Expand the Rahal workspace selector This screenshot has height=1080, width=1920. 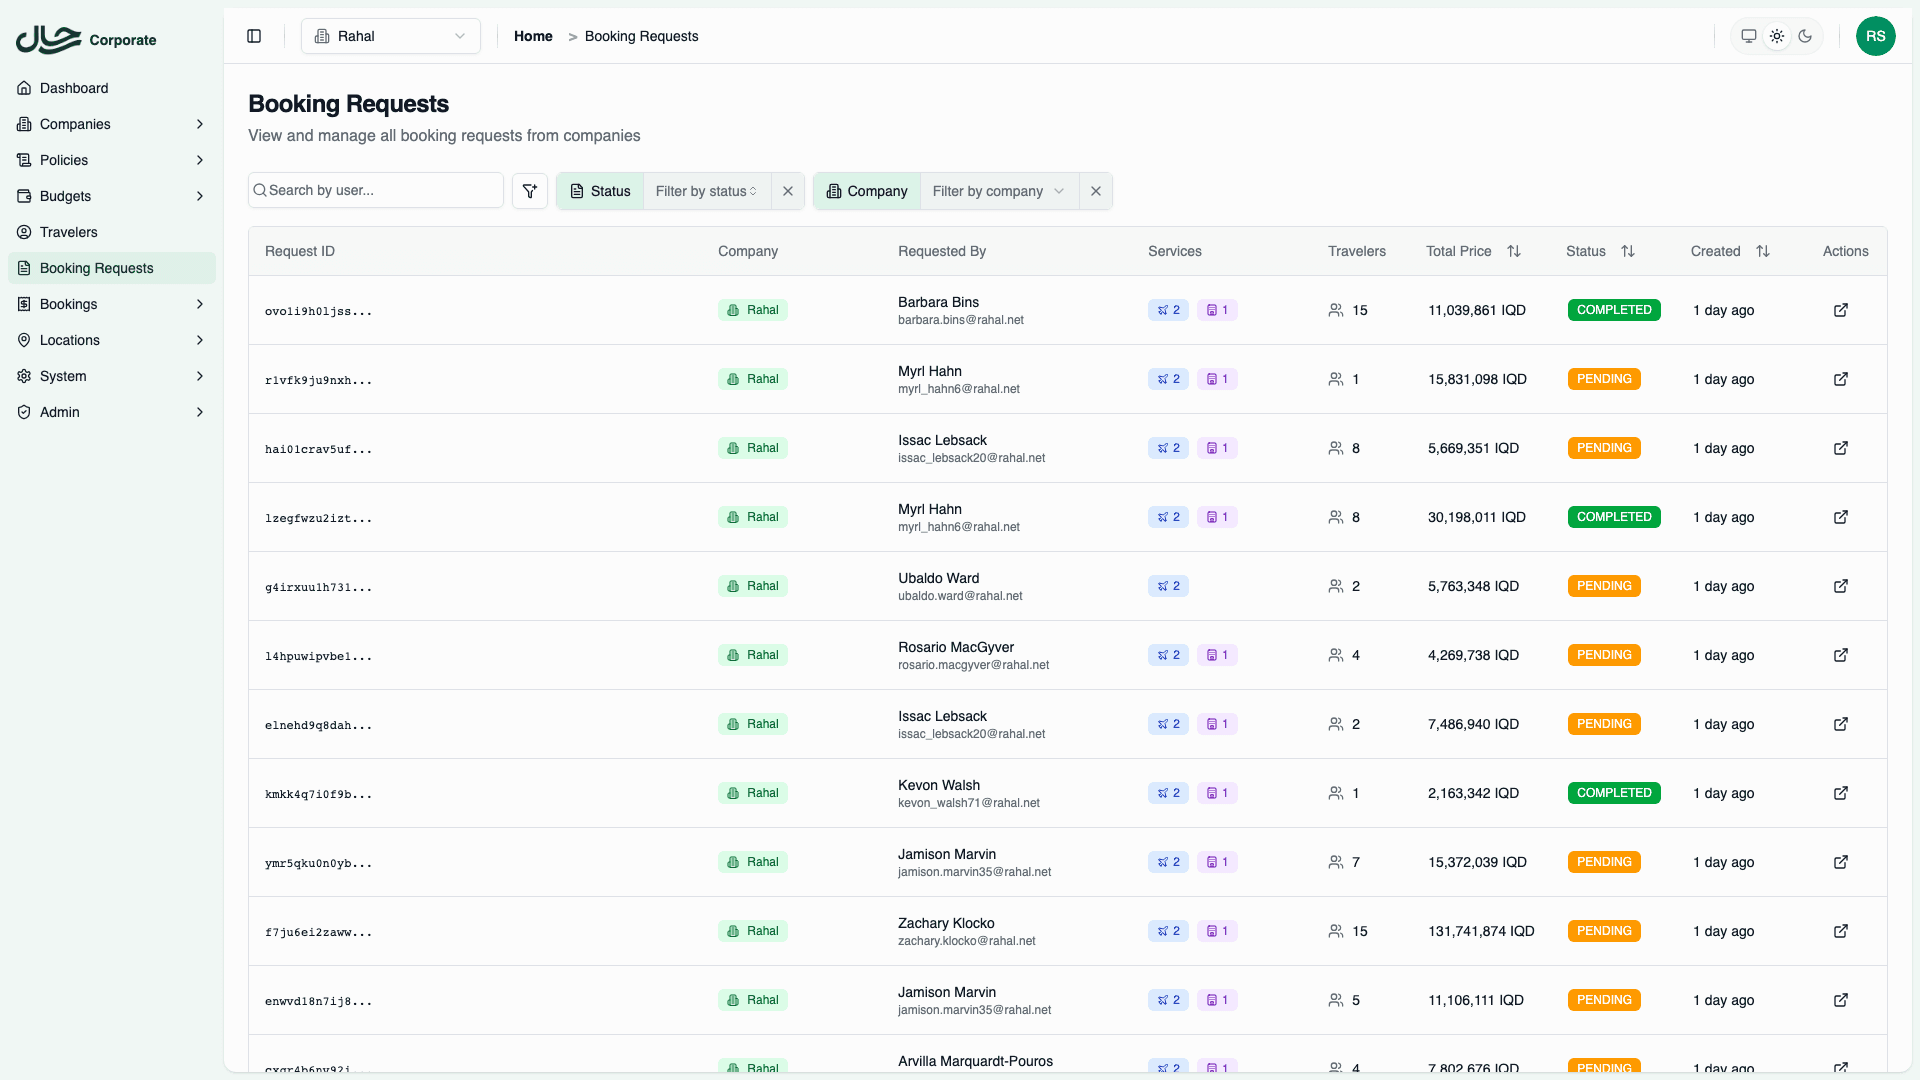point(390,36)
